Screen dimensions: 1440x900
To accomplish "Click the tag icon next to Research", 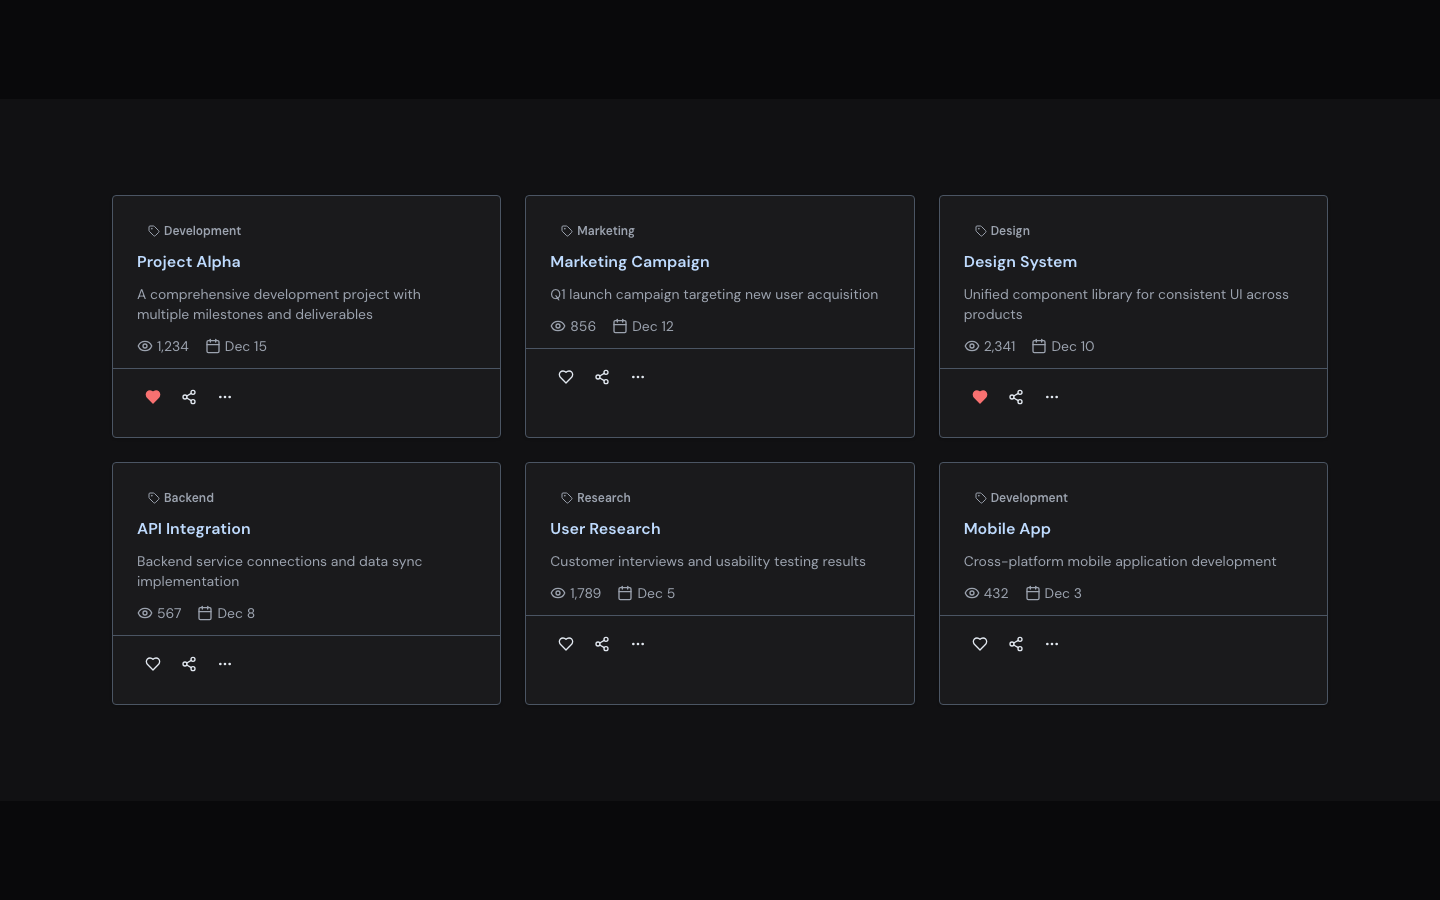I will [x=567, y=497].
